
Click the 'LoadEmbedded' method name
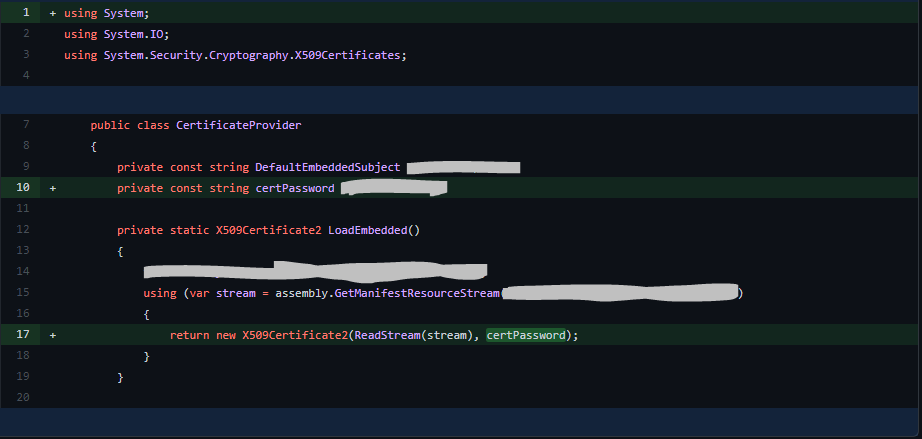click(x=368, y=230)
